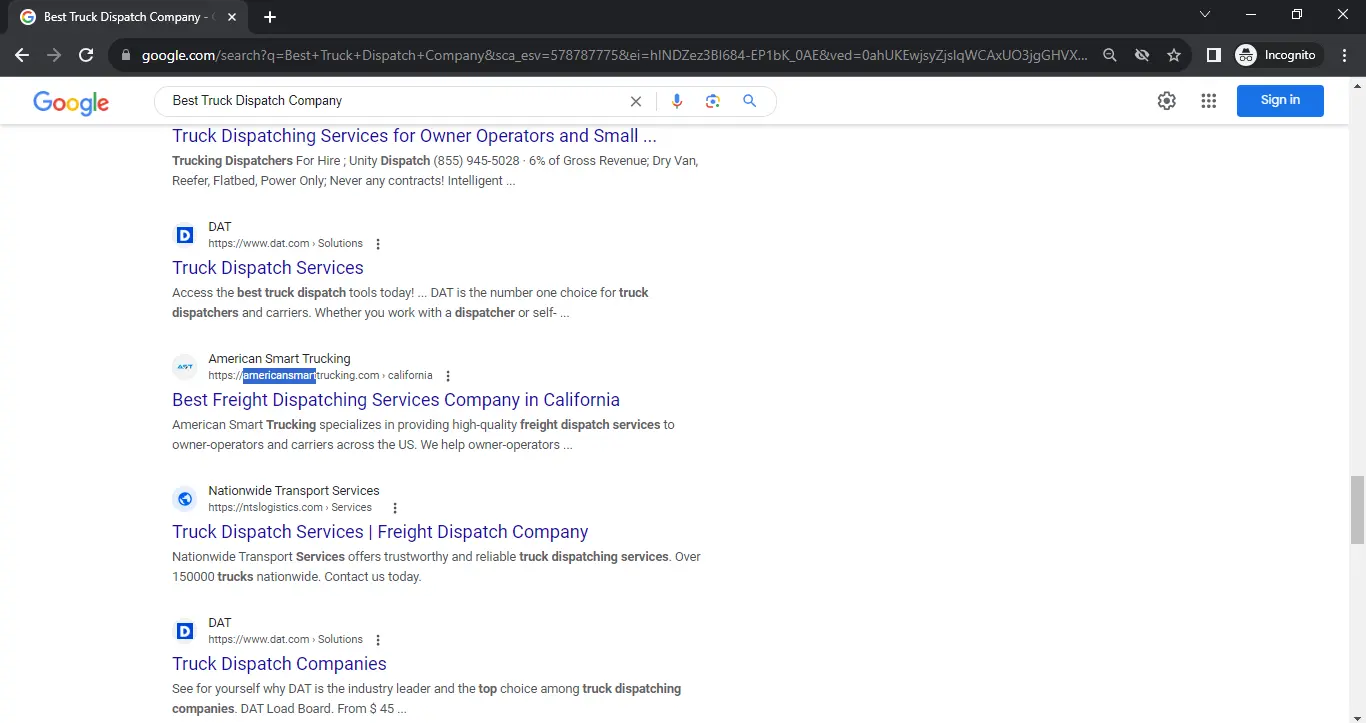
Task: Click inside the Google search input field
Action: tap(390, 101)
